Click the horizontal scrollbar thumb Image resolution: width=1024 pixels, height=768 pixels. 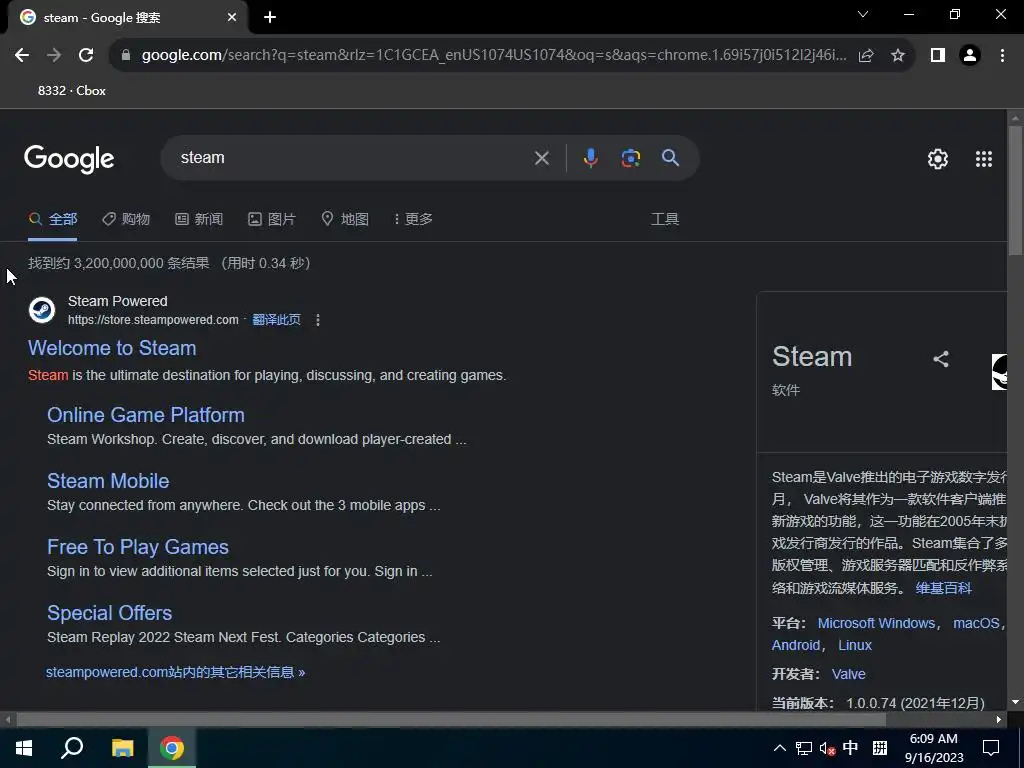451,720
